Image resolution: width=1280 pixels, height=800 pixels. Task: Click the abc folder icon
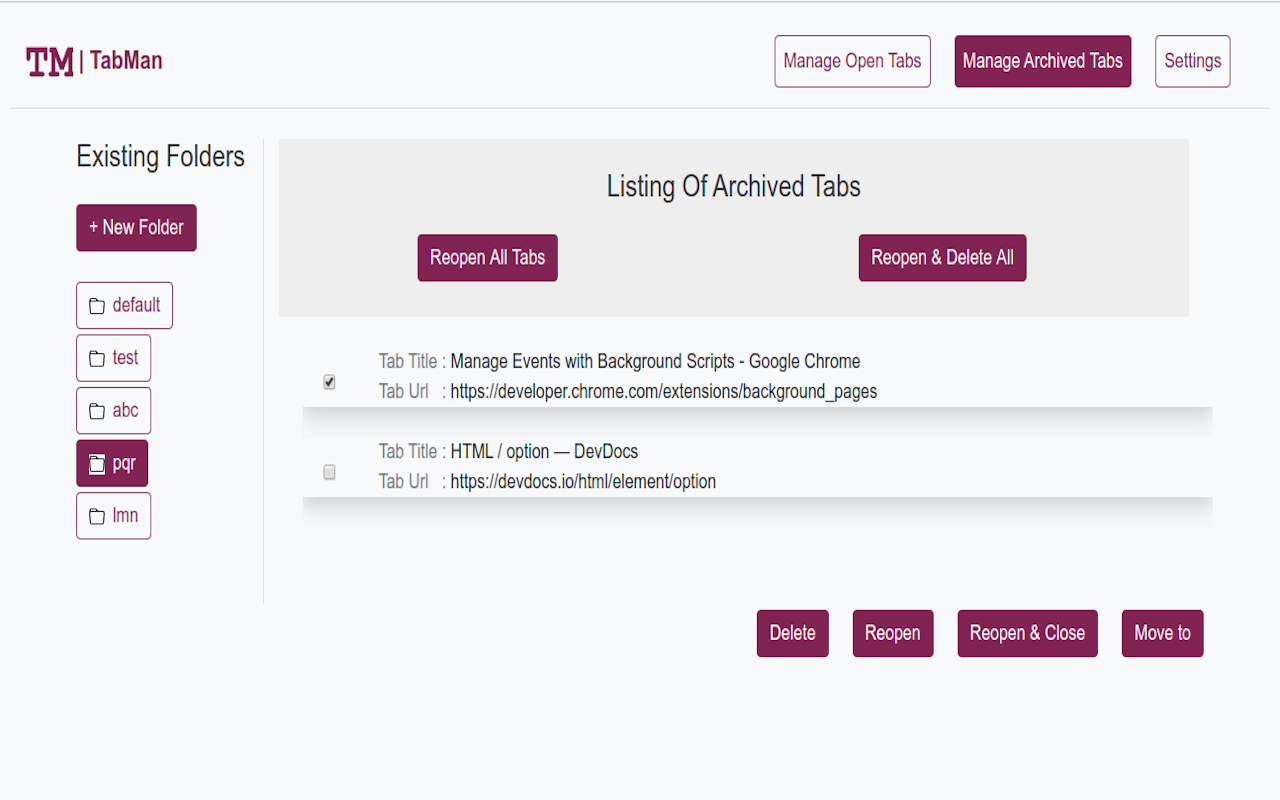click(97, 411)
